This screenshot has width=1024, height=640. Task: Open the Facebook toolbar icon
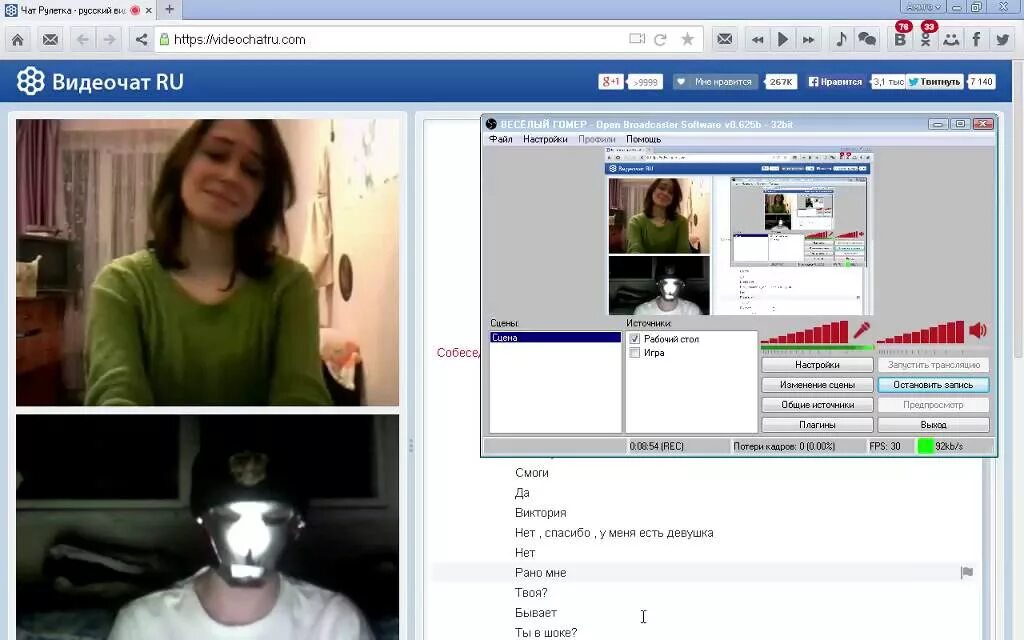976,40
